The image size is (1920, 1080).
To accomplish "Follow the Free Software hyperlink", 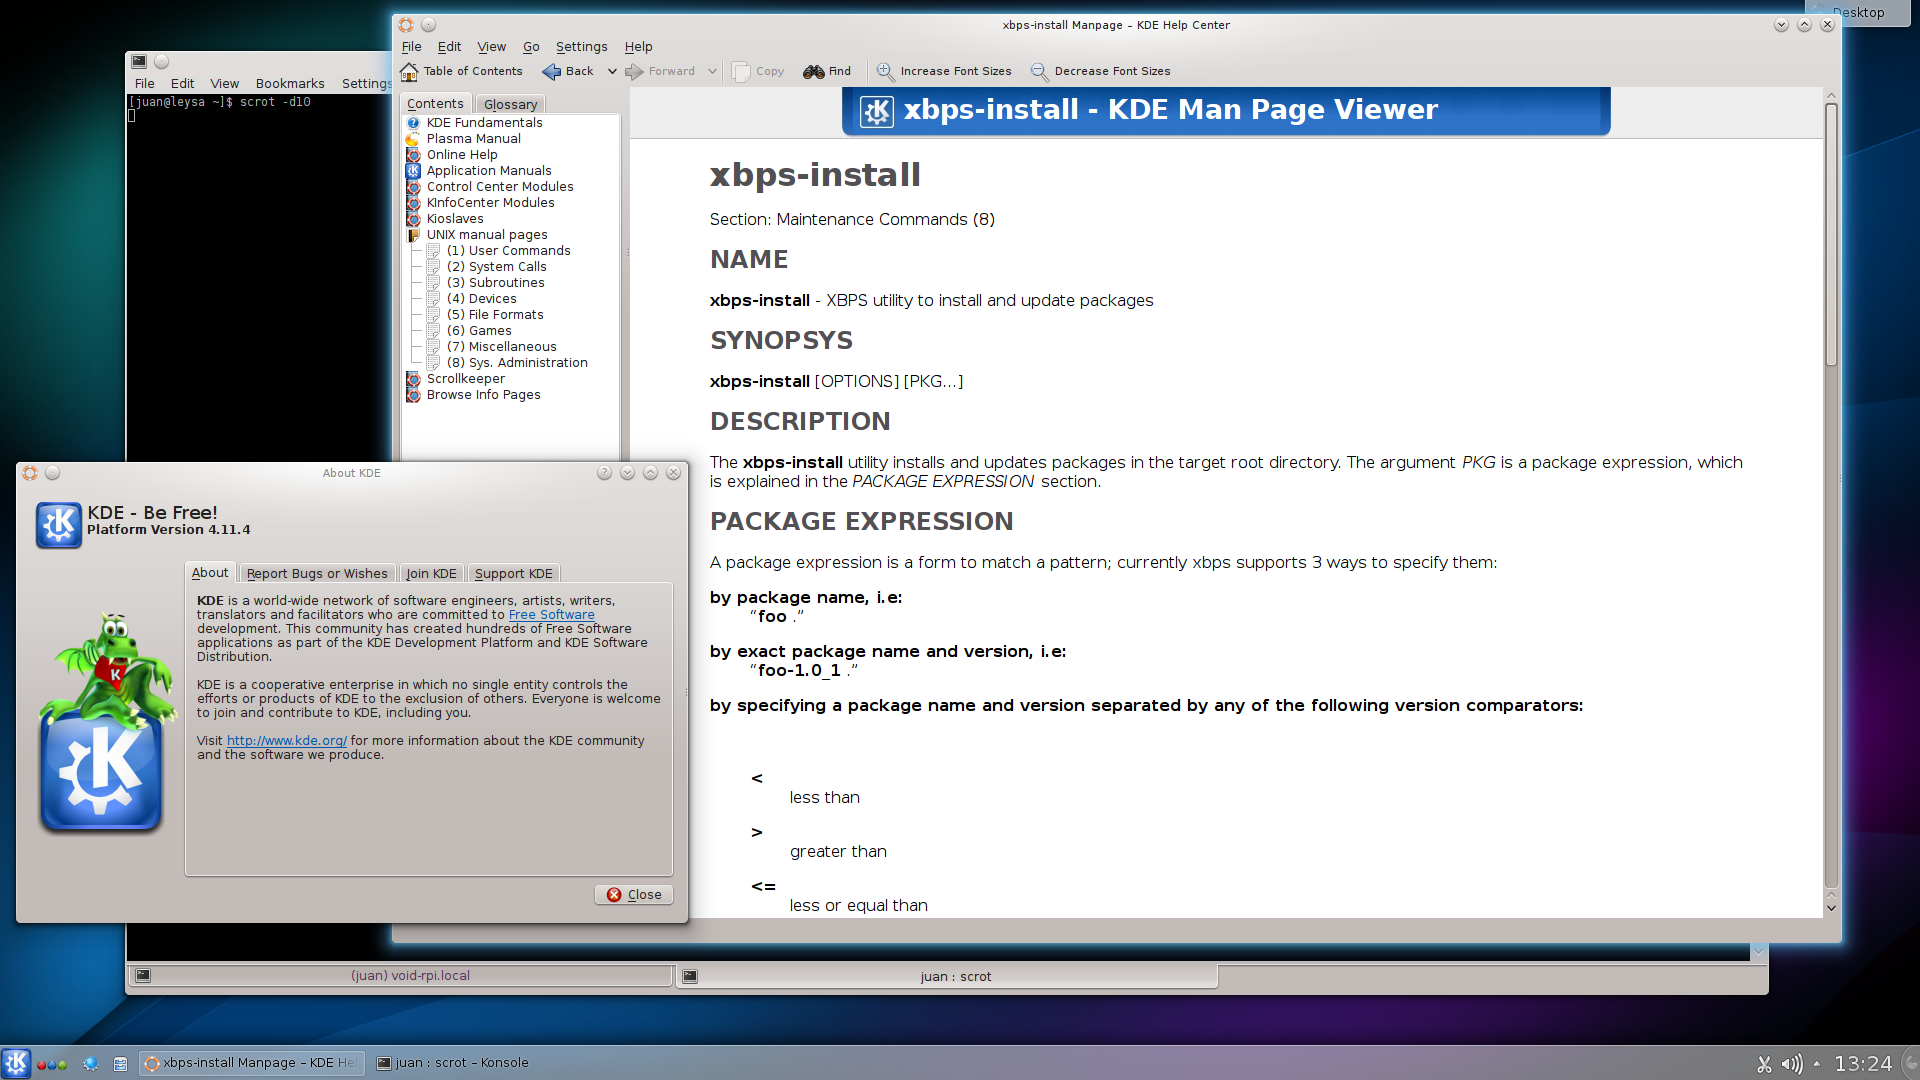I will (x=551, y=615).
